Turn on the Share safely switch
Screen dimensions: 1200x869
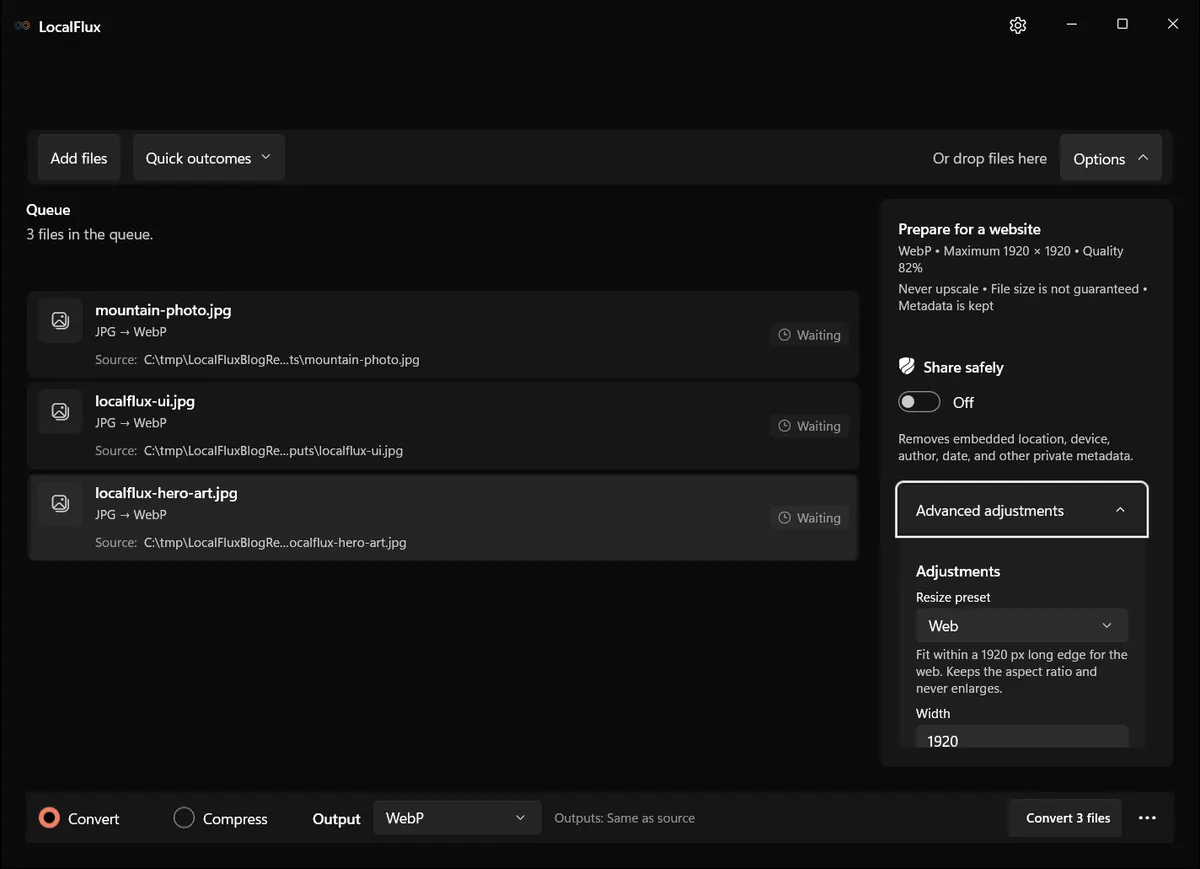pos(919,402)
